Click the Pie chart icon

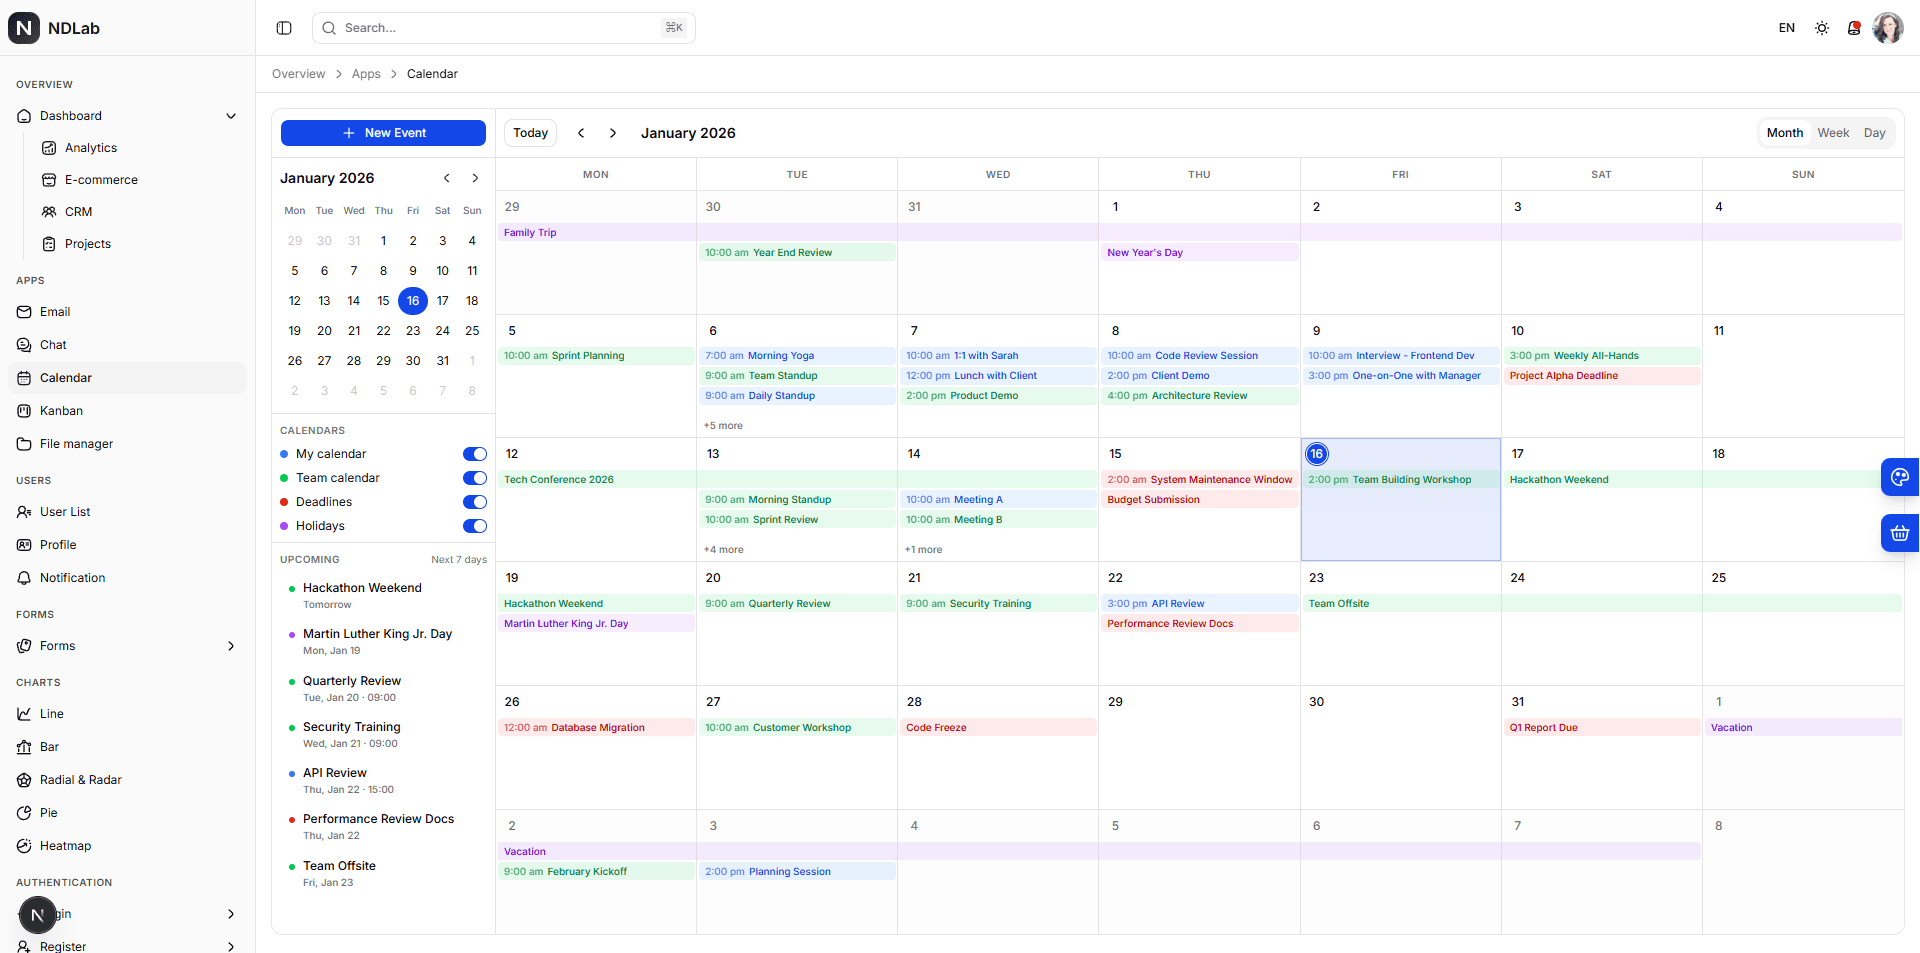24,812
